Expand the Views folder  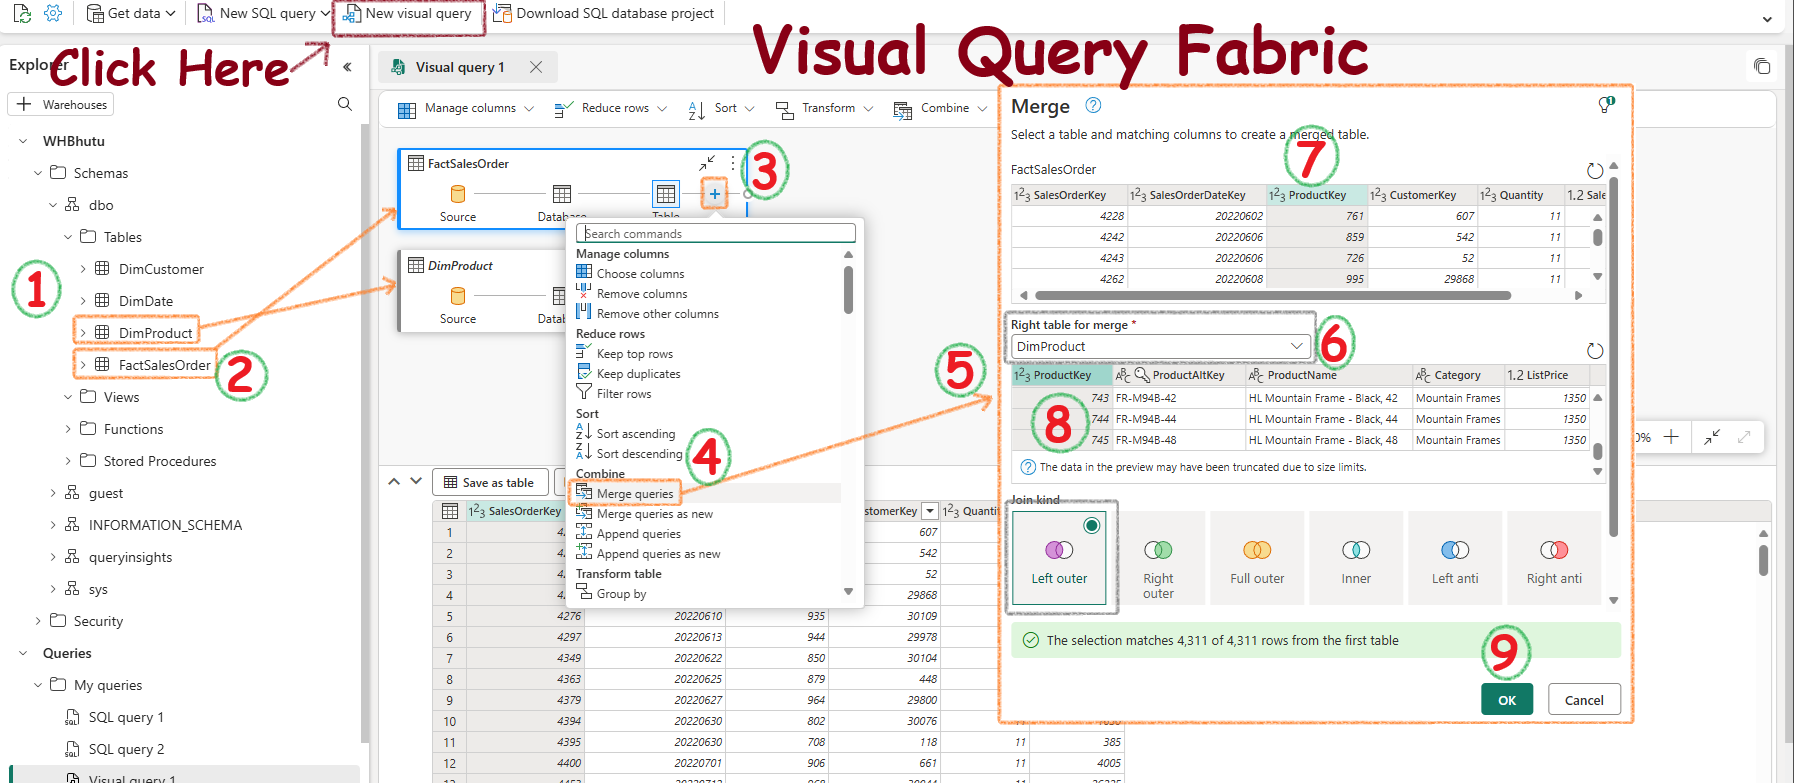point(68,397)
